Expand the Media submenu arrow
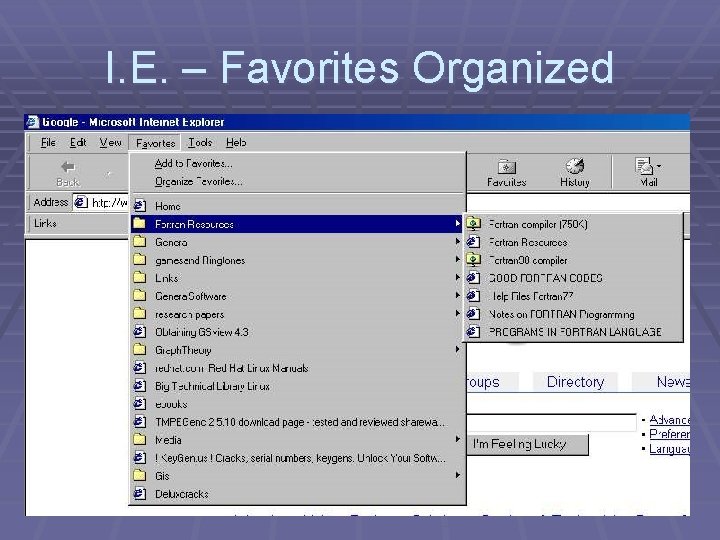Viewport: 720px width, 540px height. coord(457,439)
